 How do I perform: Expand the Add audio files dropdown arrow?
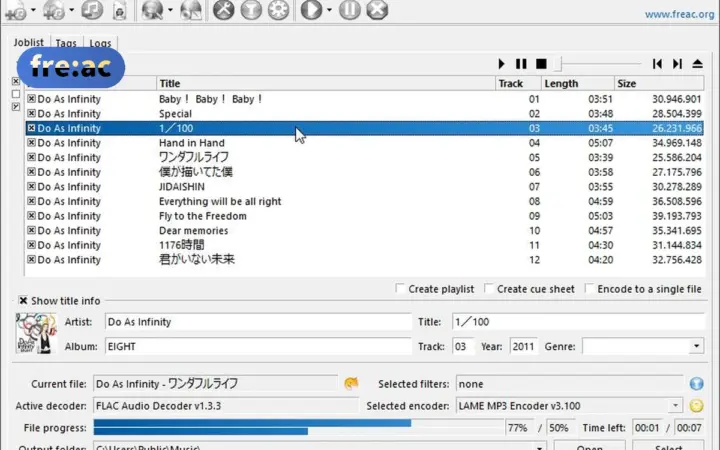tap(33, 10)
